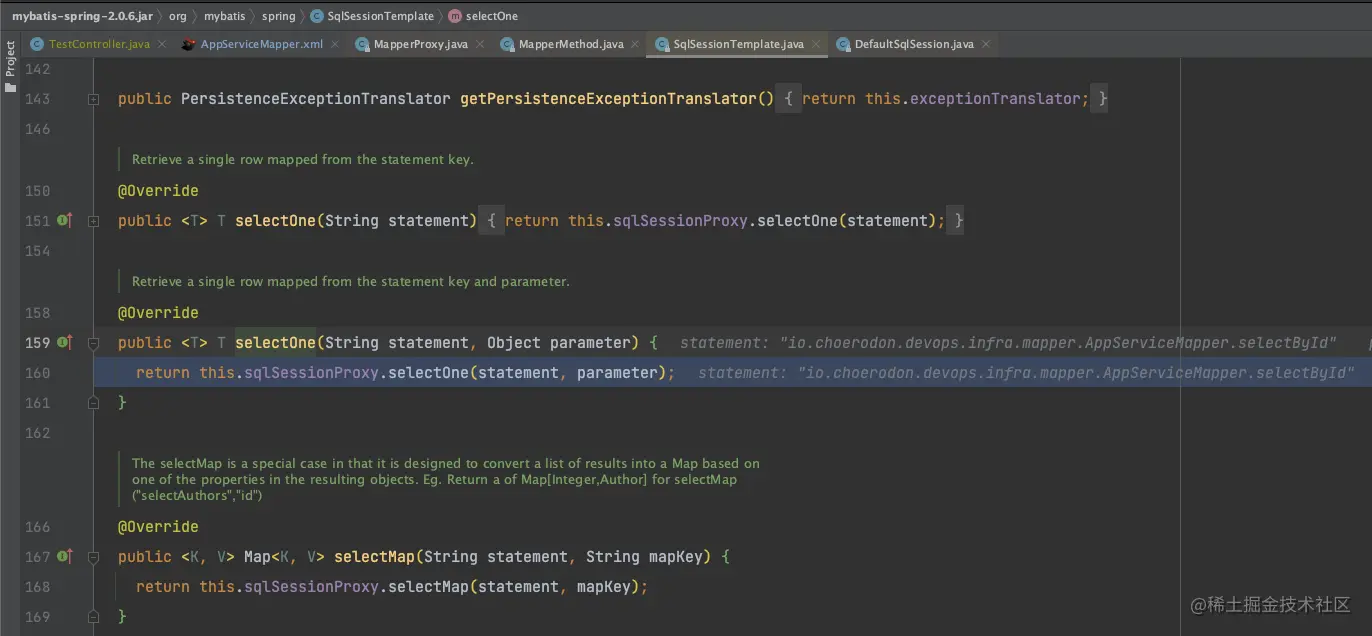Click line number 160 in gutter
The width and height of the screenshot is (1372, 636).
tap(37, 373)
